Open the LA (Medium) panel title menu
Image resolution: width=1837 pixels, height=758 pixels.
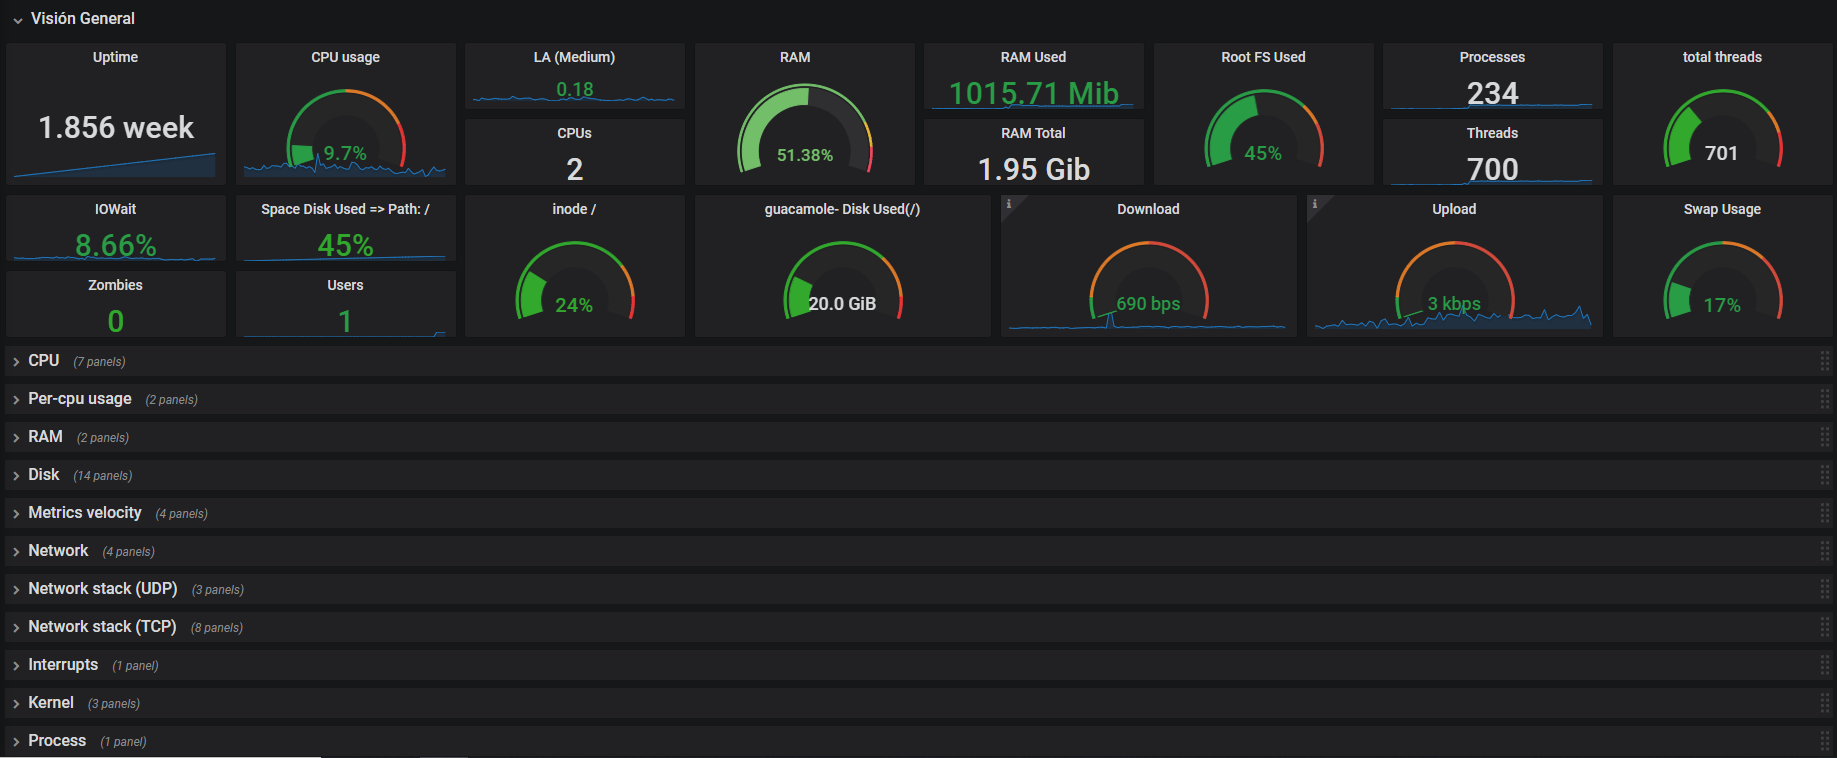coord(574,57)
